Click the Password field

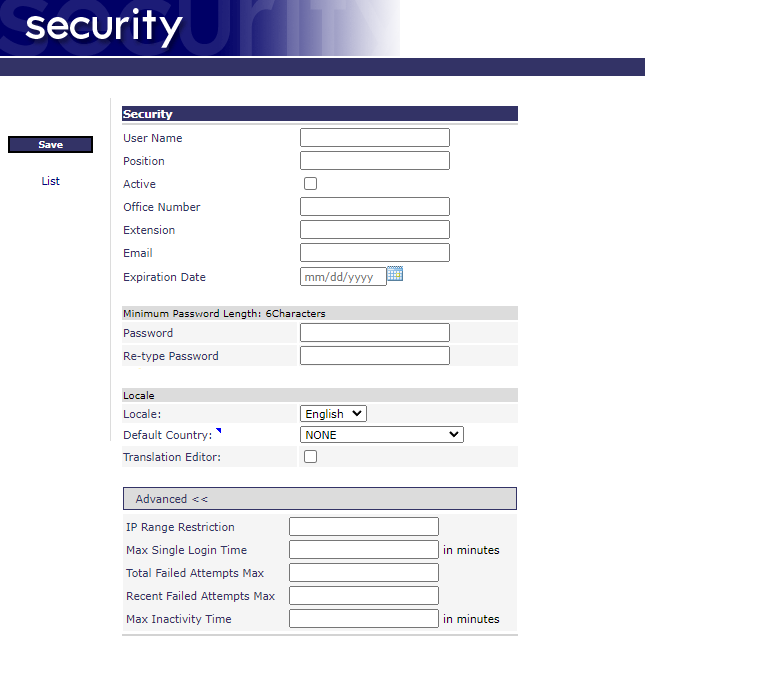tap(374, 333)
